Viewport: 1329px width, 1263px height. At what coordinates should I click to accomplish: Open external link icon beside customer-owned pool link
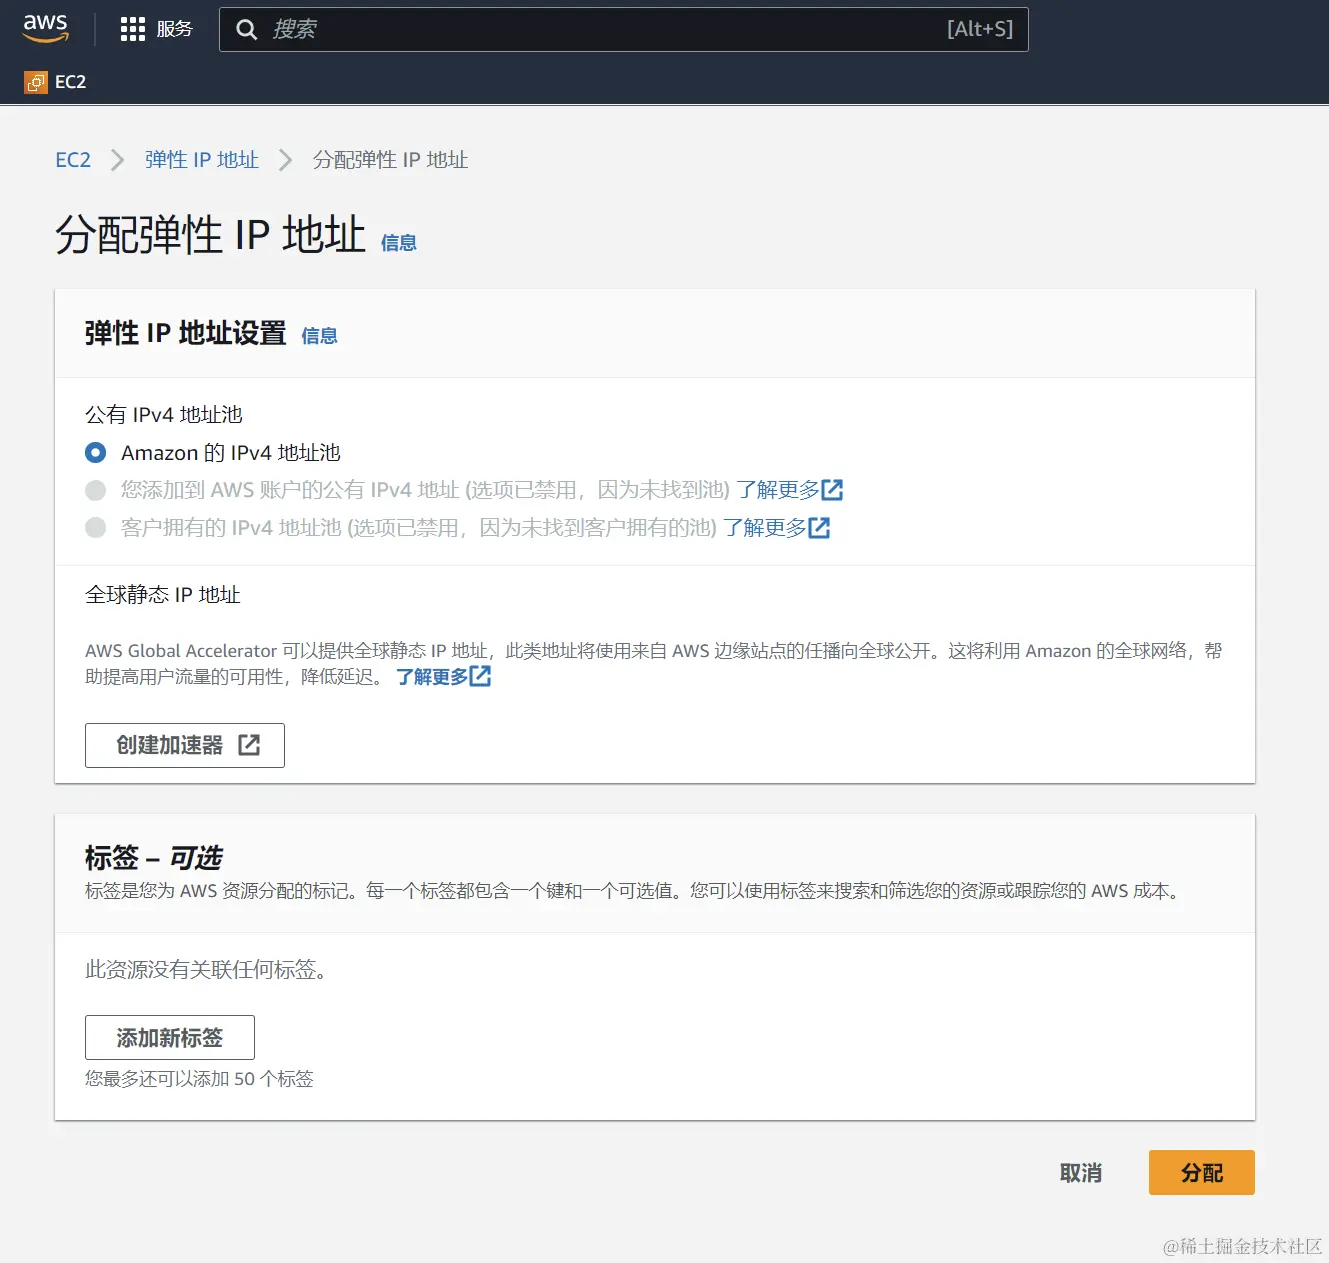tap(819, 528)
